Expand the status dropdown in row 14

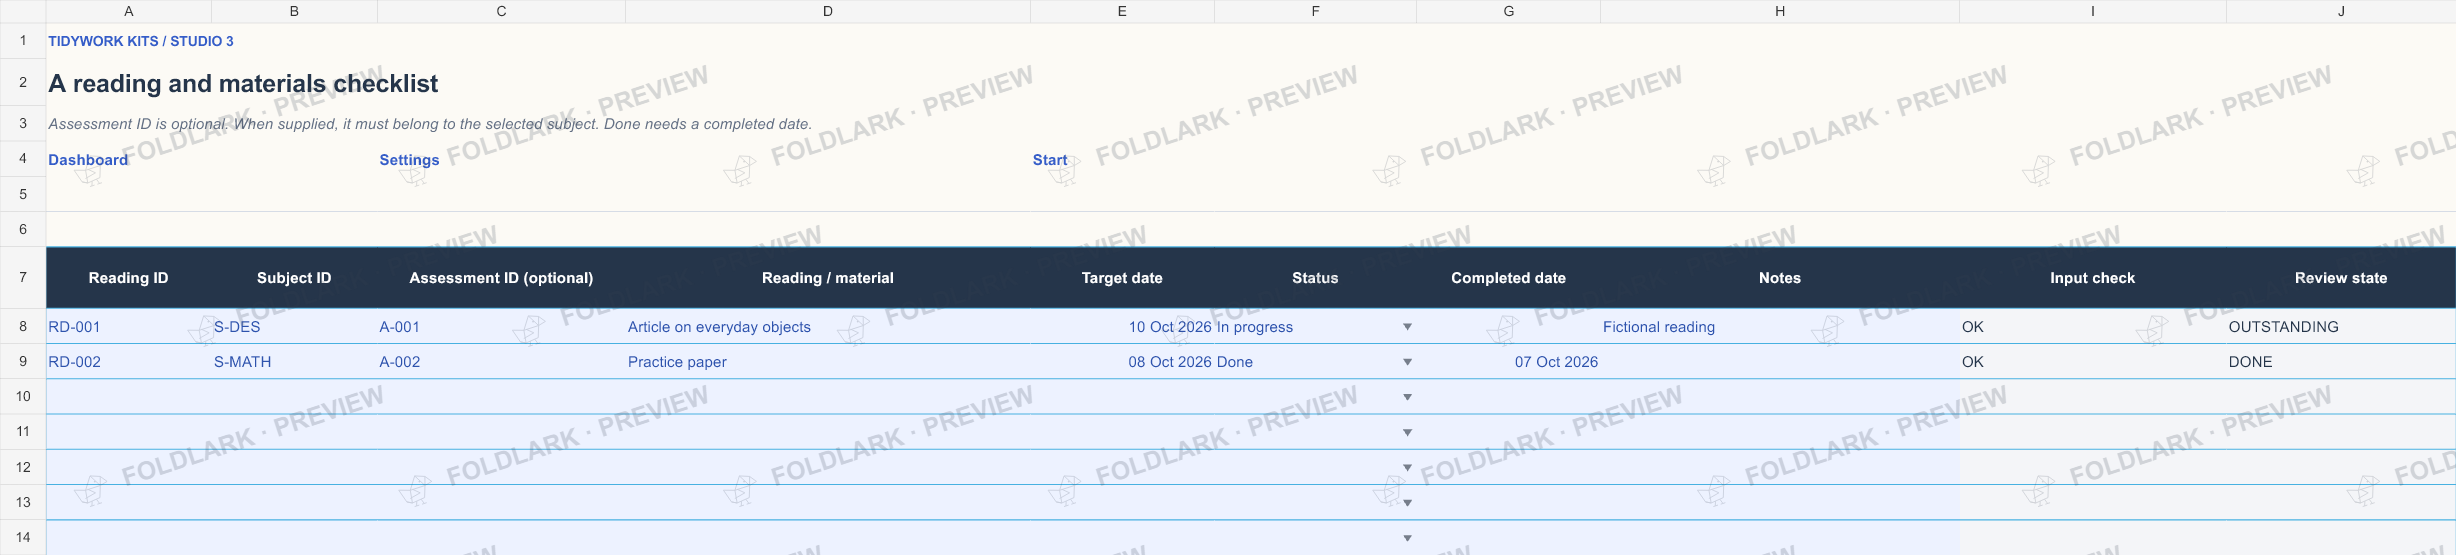tap(1407, 538)
